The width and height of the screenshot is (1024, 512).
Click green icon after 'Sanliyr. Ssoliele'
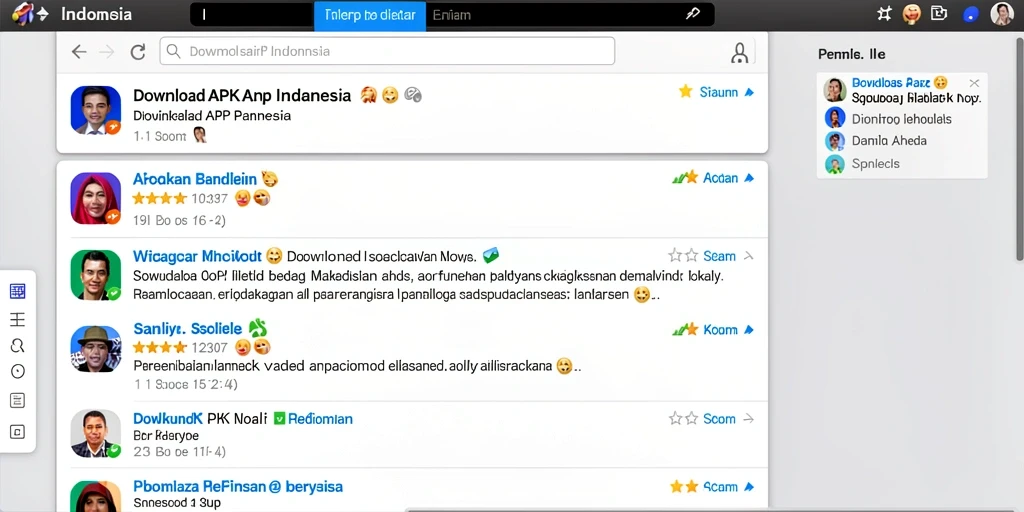257,328
